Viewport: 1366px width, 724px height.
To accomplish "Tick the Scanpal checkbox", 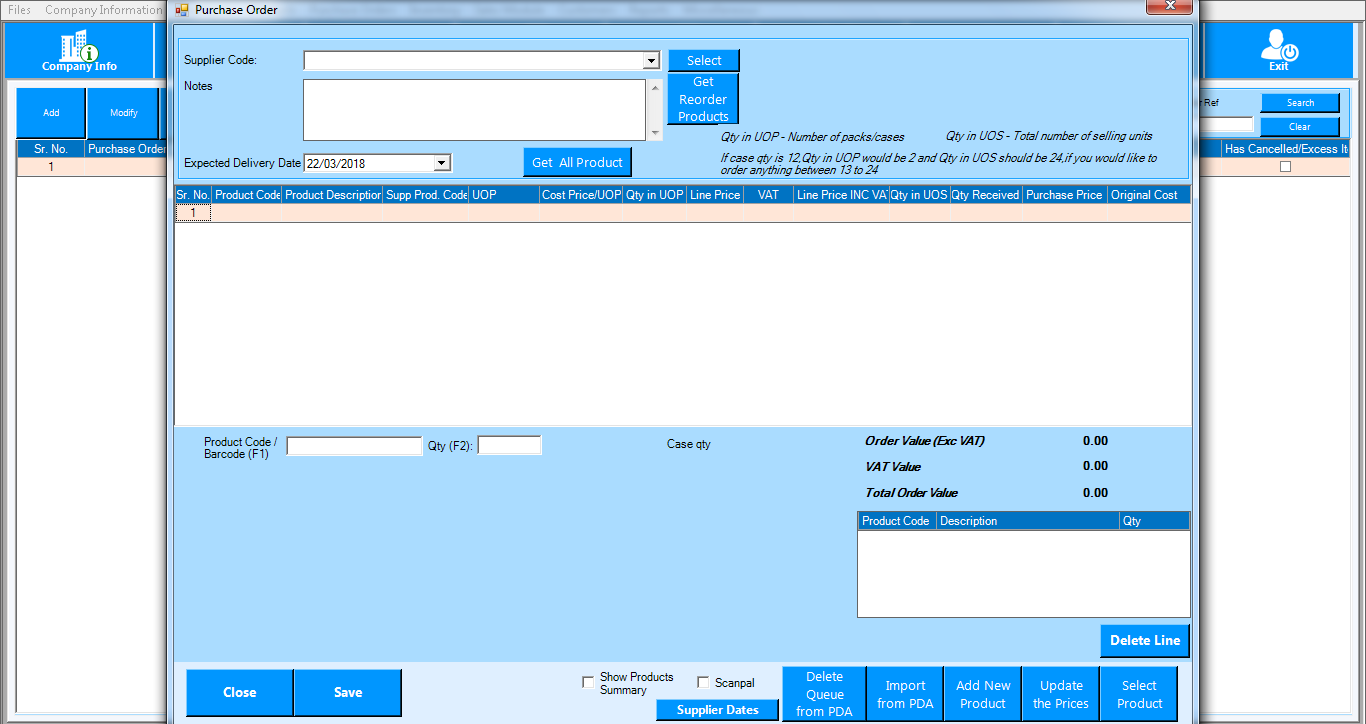I will click(x=703, y=683).
